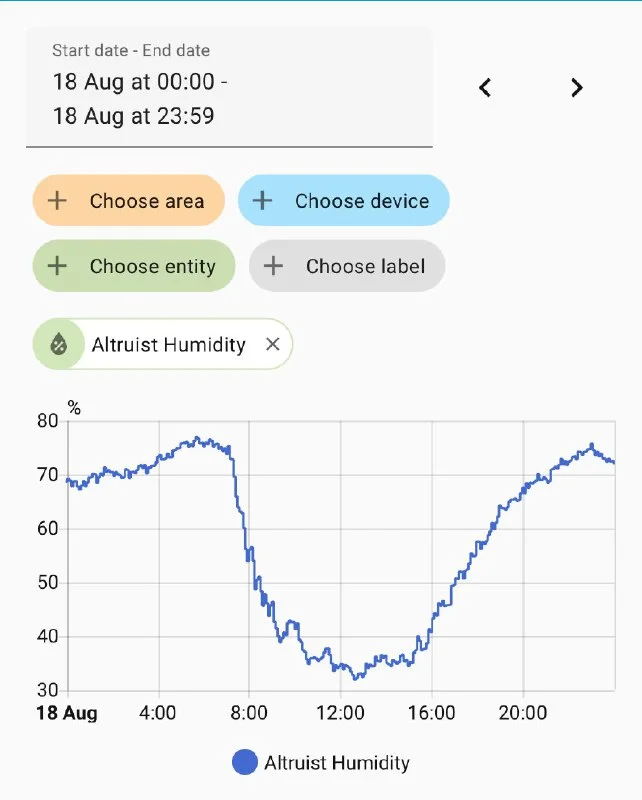642x800 pixels.
Task: Click the plus icon beside Choose area
Action: click(x=58, y=201)
